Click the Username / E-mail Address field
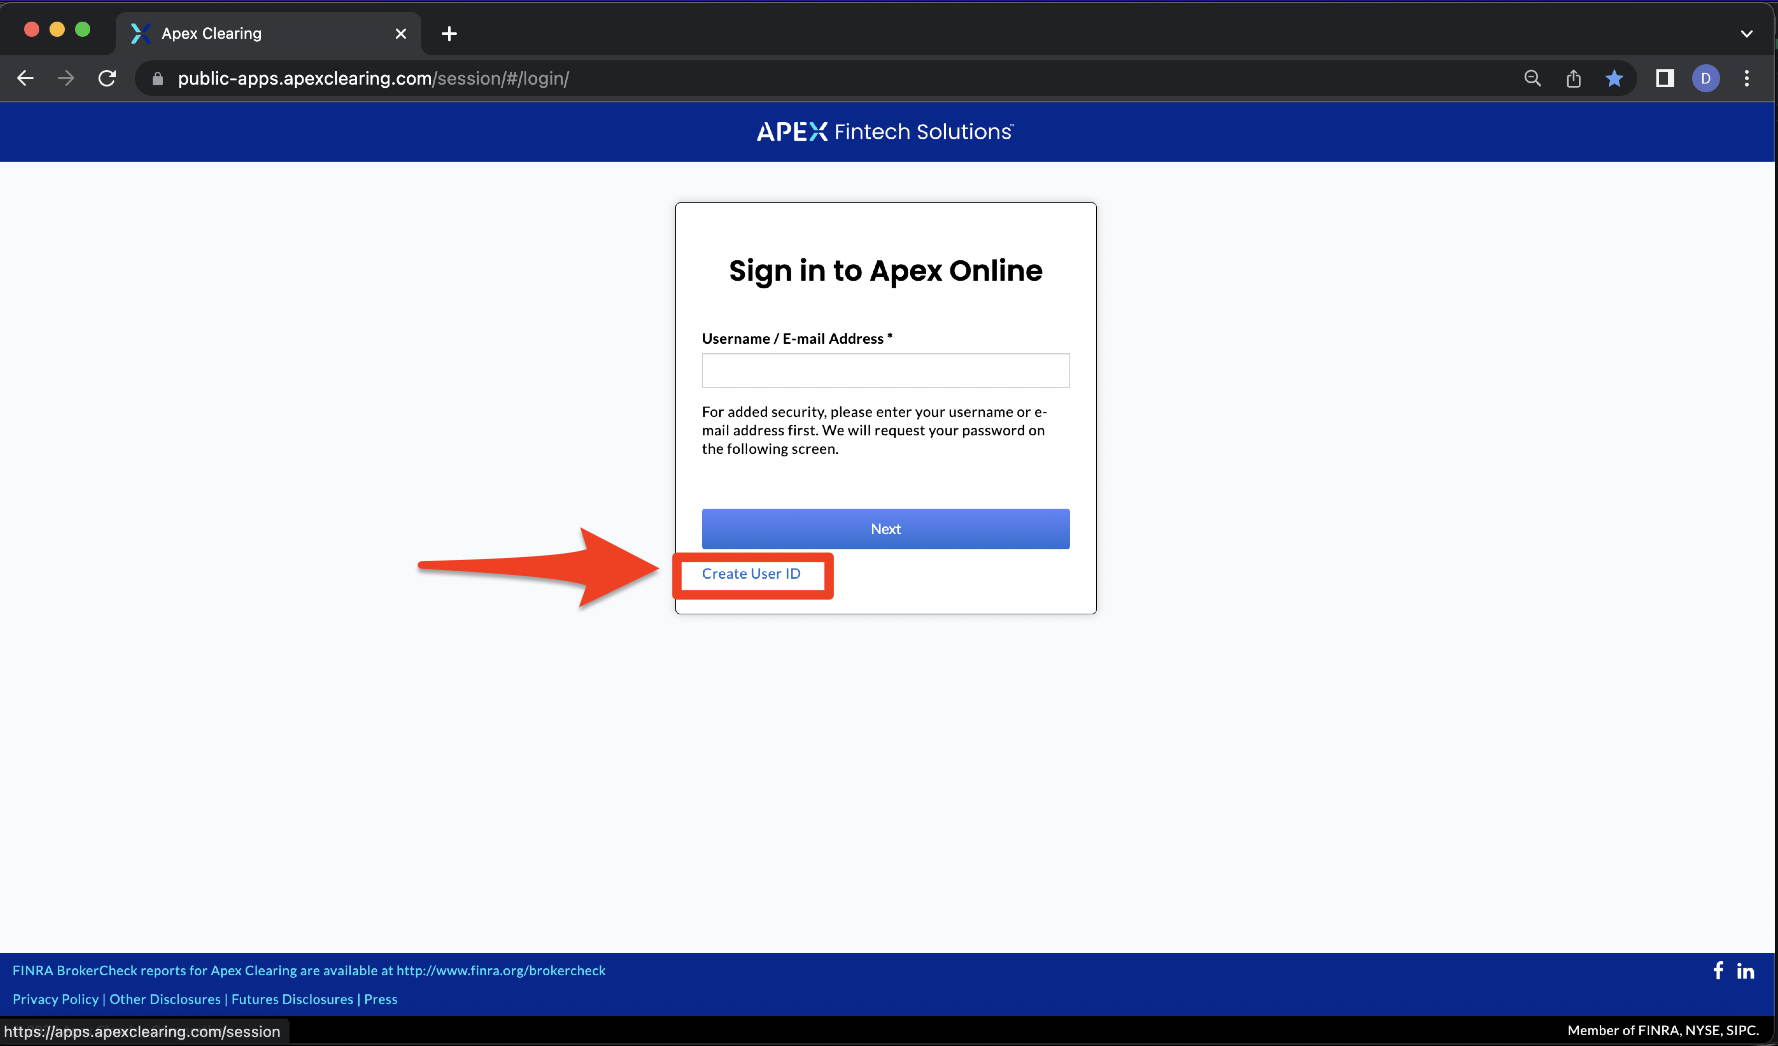The image size is (1778, 1046). pos(885,370)
